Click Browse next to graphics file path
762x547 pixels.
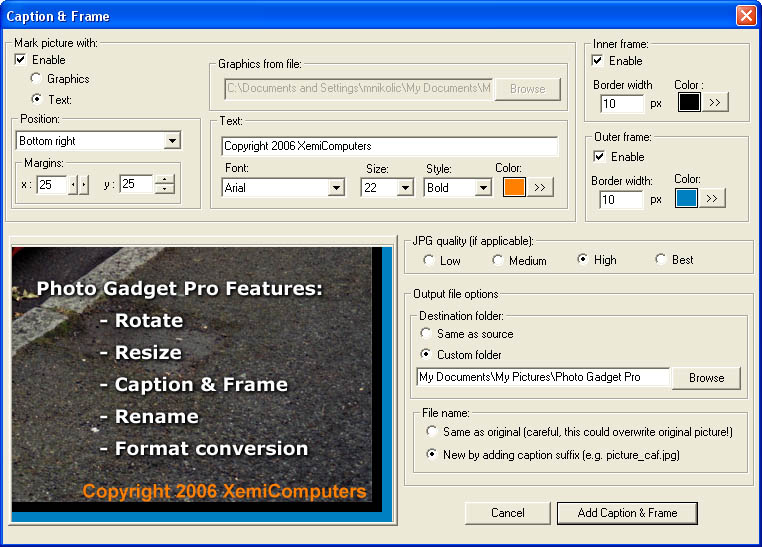pos(528,89)
